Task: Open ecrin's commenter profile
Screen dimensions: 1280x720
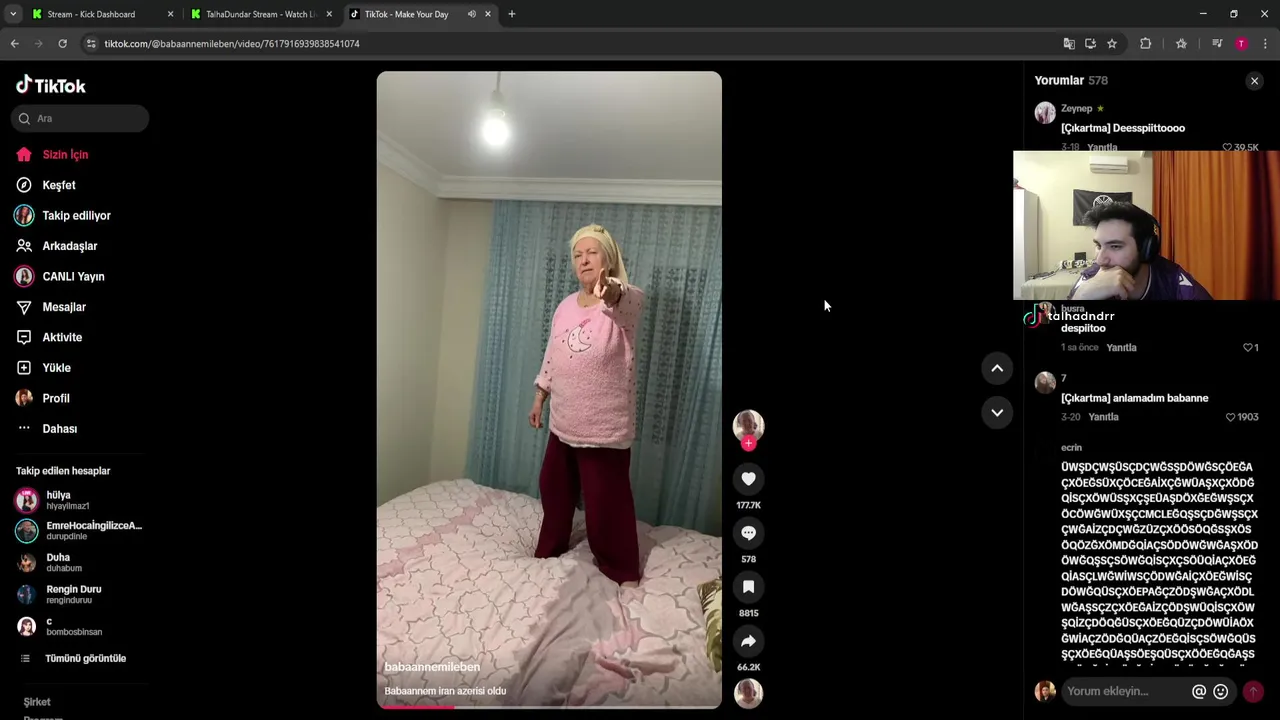Action: [1071, 448]
